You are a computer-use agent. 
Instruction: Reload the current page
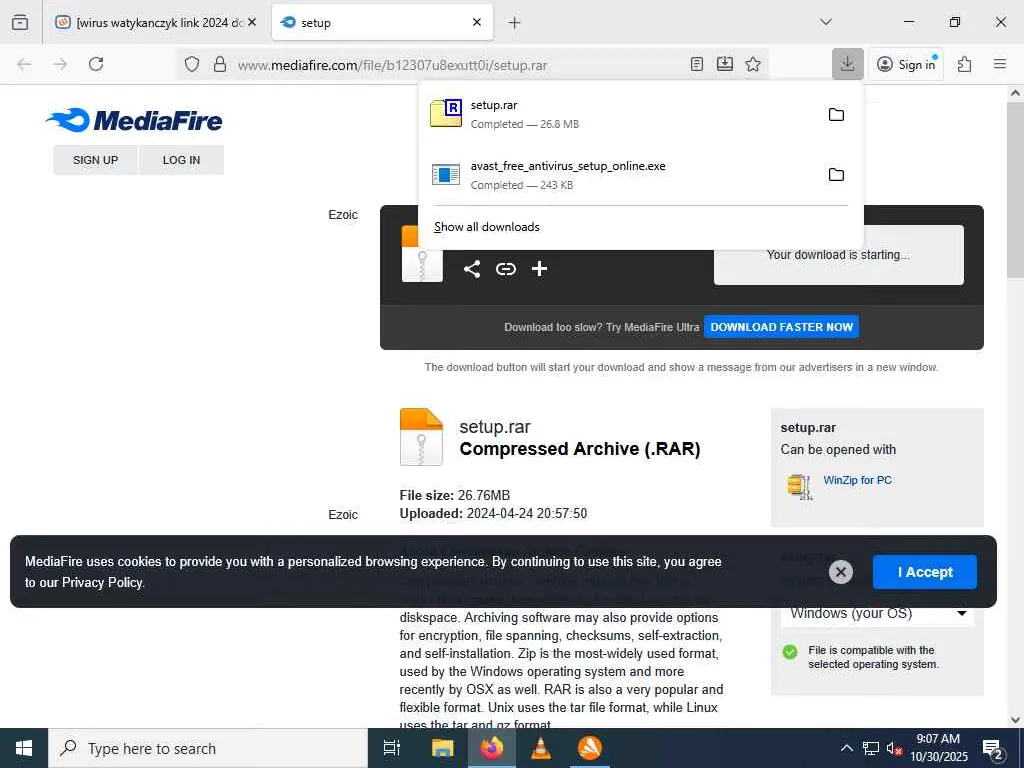coord(96,64)
